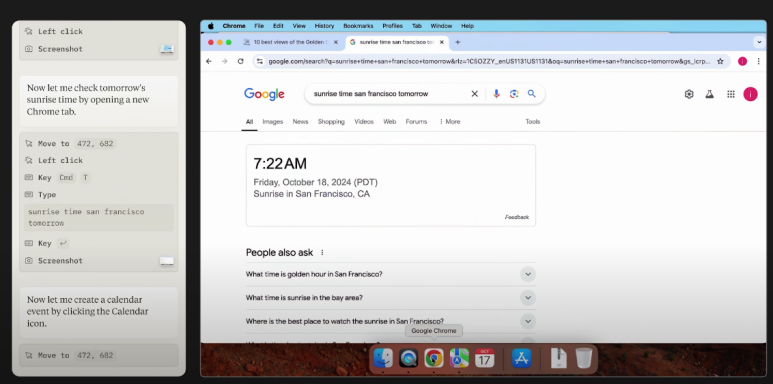Submit search with the magnifier icon

point(531,94)
